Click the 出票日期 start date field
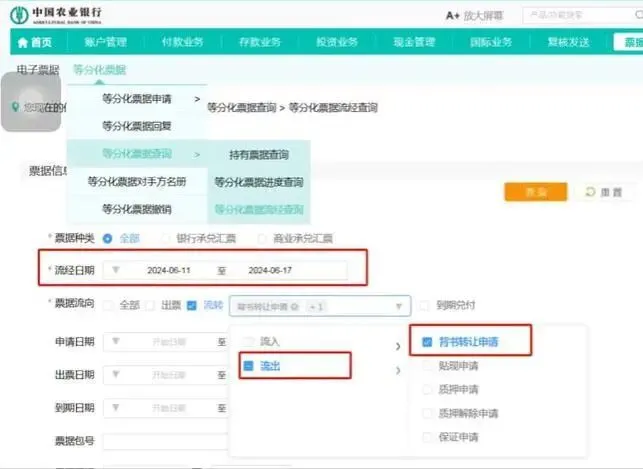The width and height of the screenshot is (643, 469). 169,375
